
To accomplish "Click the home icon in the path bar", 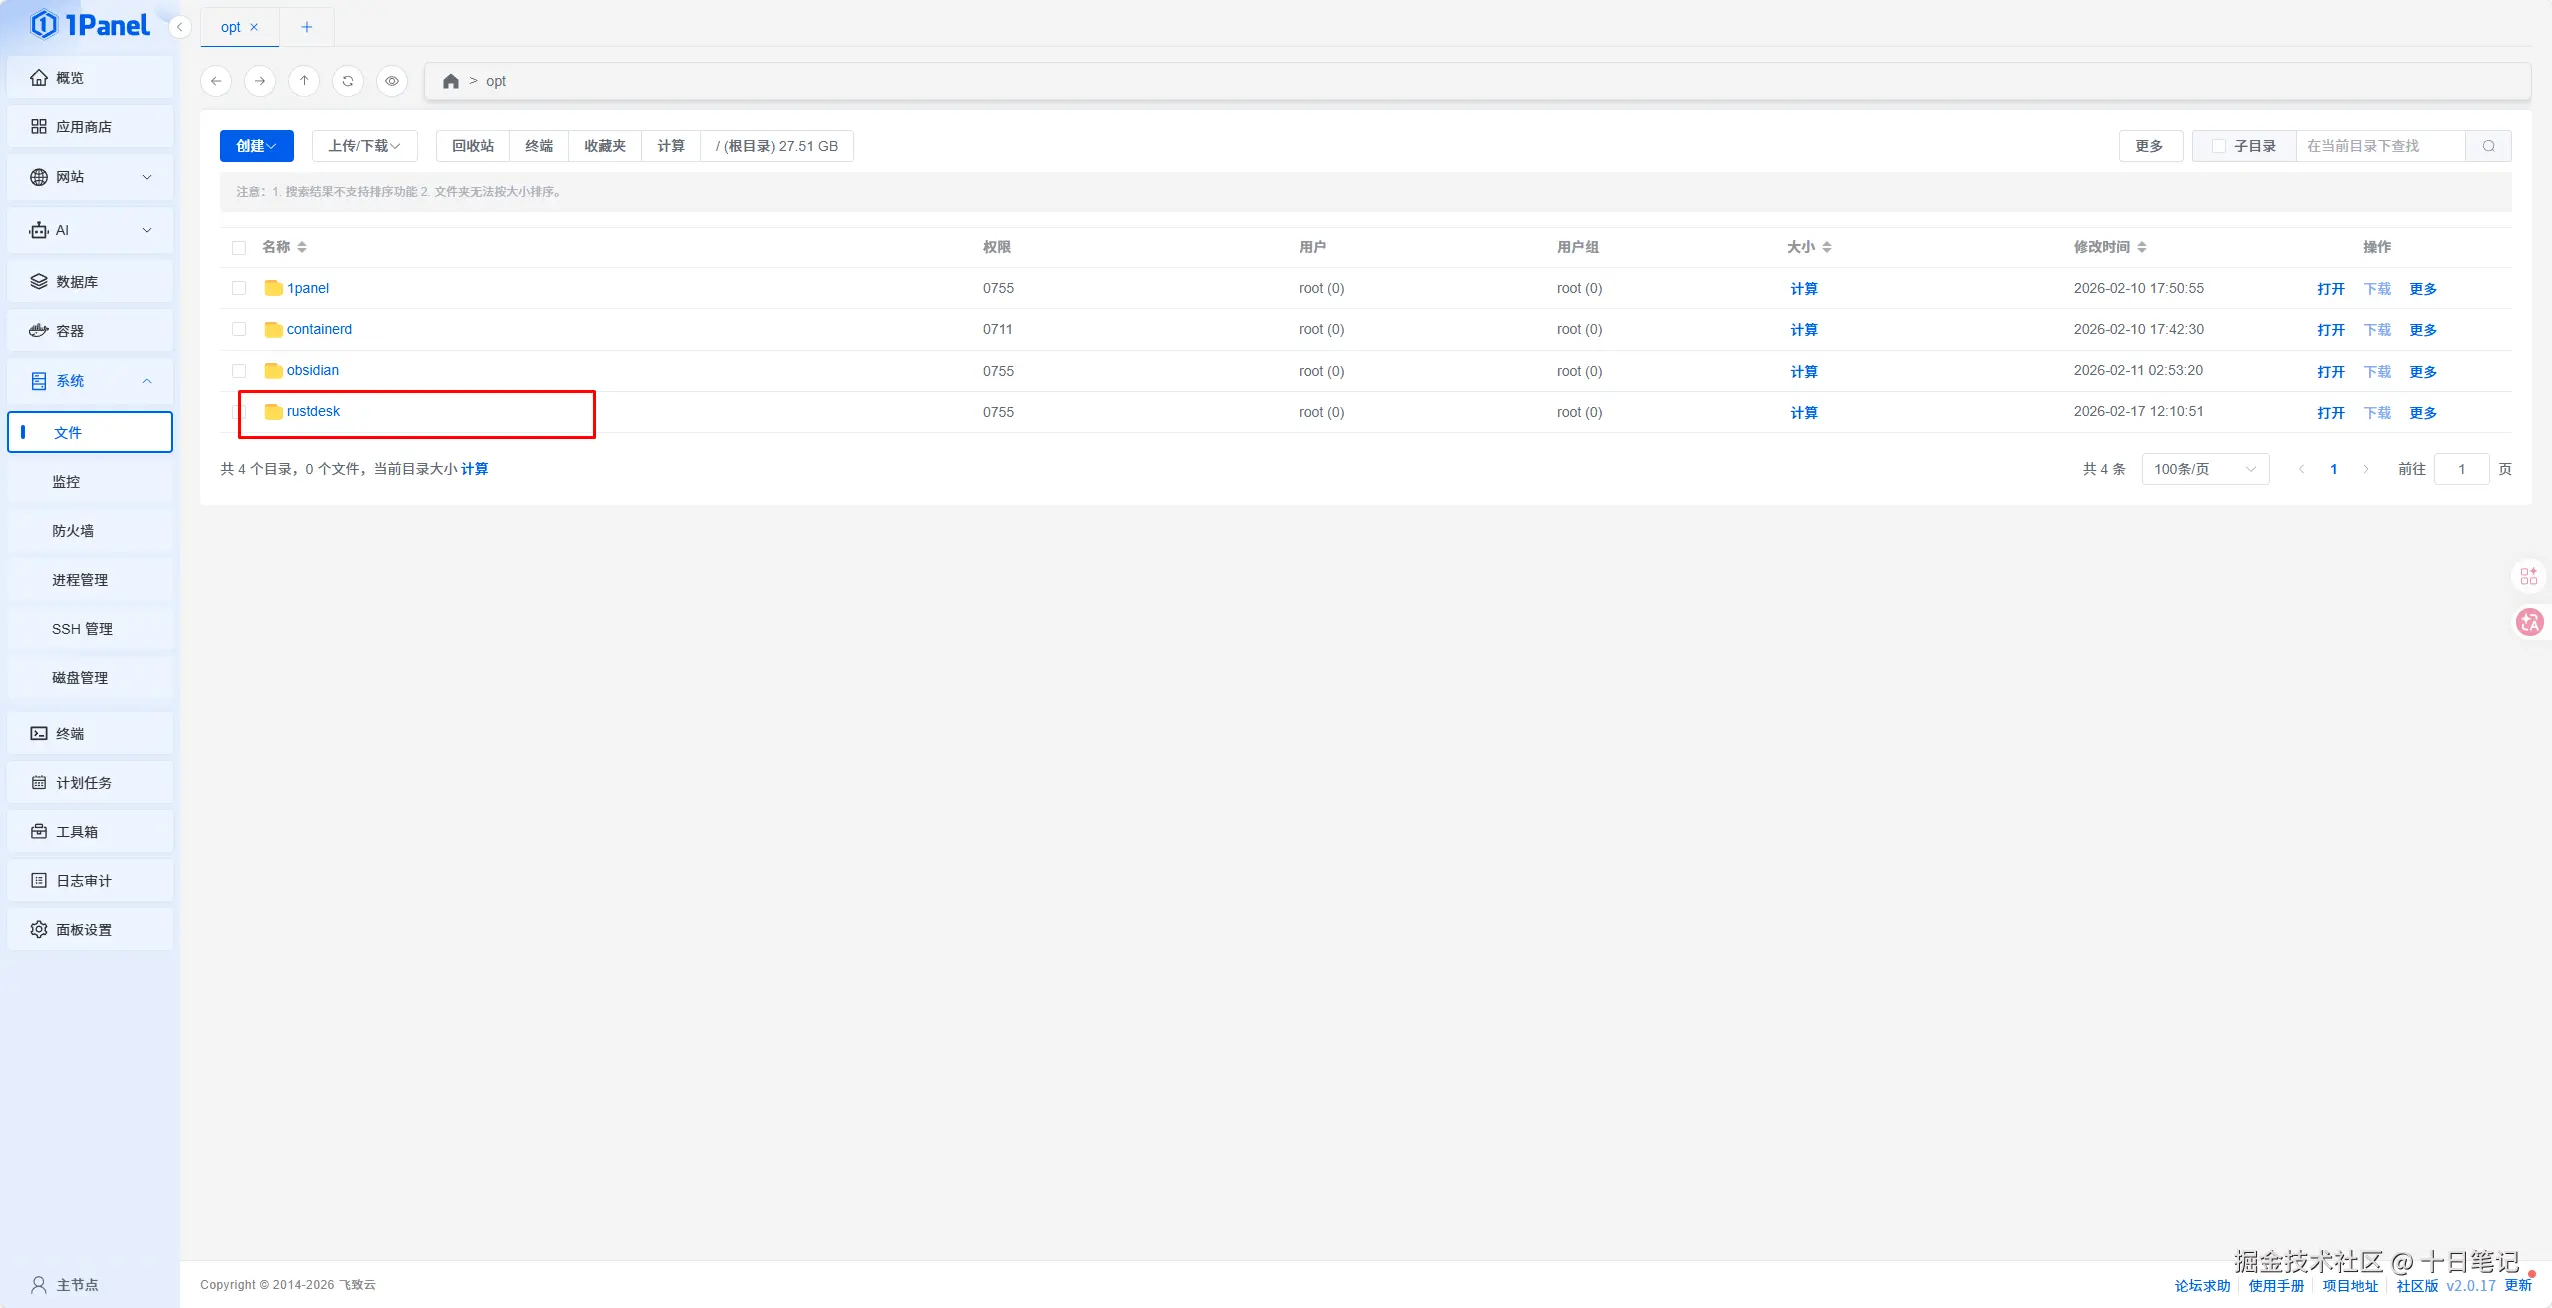I will (451, 81).
